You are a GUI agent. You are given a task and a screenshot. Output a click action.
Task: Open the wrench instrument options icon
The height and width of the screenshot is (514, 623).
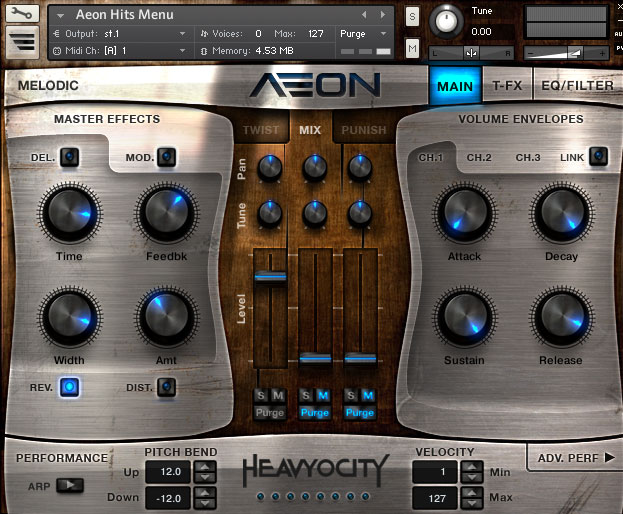click(x=23, y=14)
